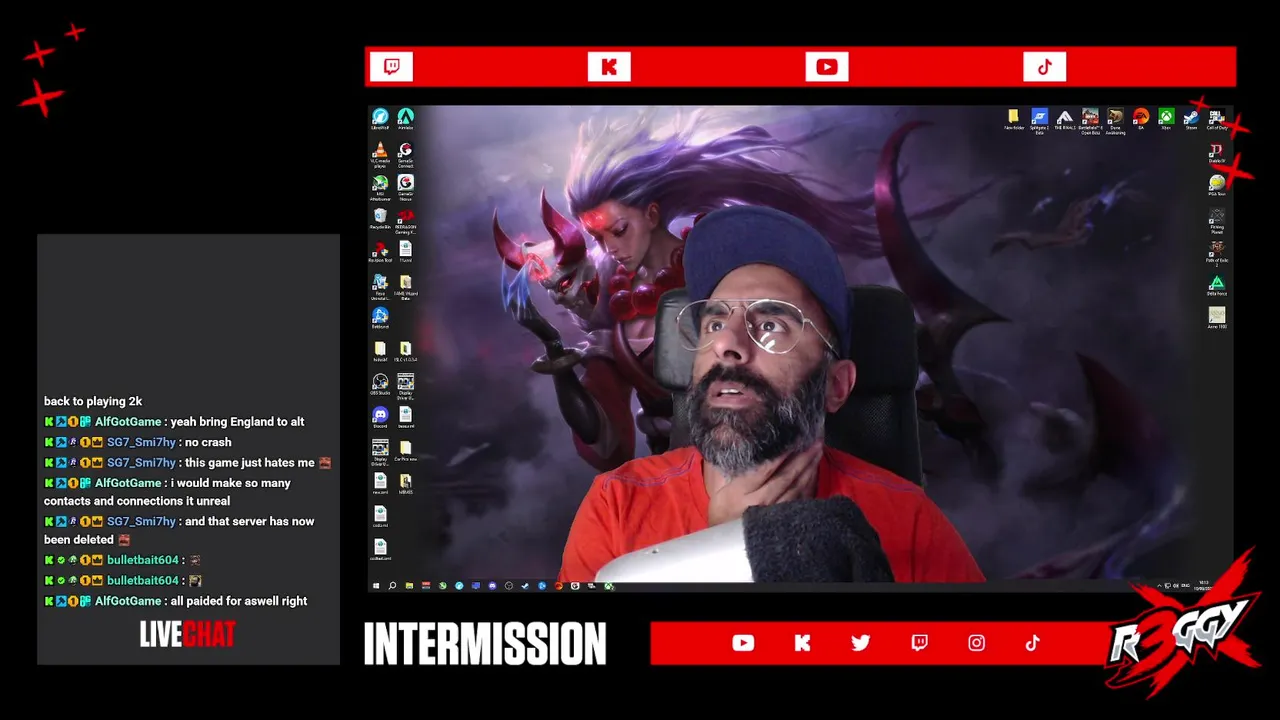Launch THE FINALS desktop shortcut
Image resolution: width=1280 pixels, height=720 pixels.
click(x=1065, y=120)
